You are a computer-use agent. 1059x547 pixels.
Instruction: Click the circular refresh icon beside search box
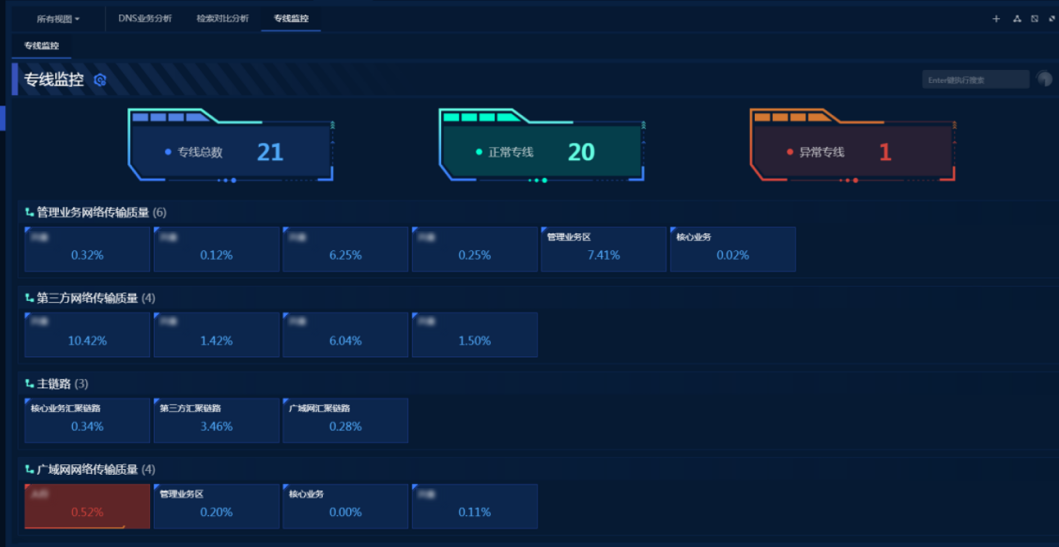click(x=1045, y=80)
